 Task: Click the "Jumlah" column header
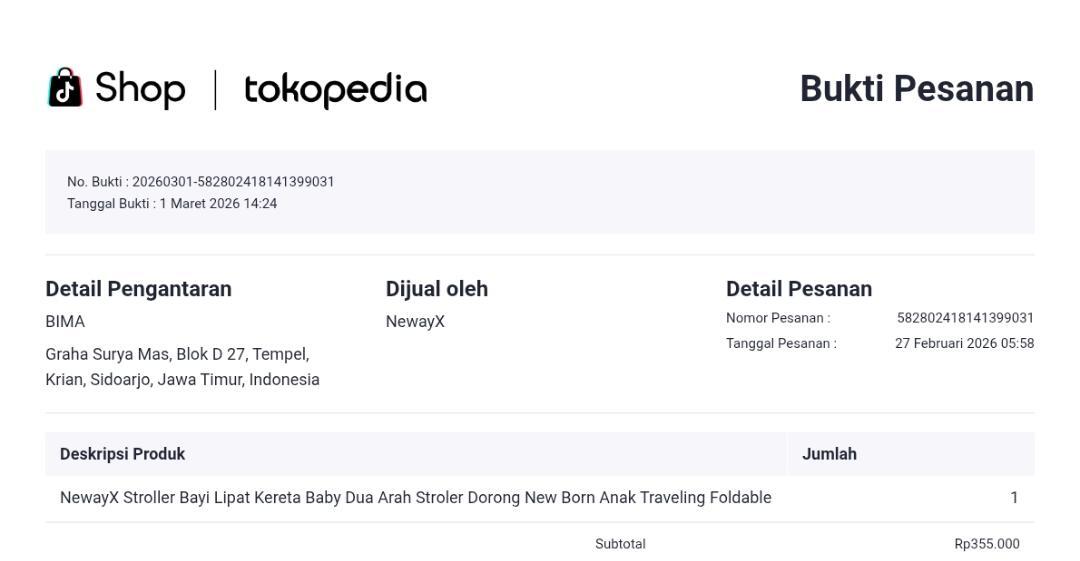(829, 454)
